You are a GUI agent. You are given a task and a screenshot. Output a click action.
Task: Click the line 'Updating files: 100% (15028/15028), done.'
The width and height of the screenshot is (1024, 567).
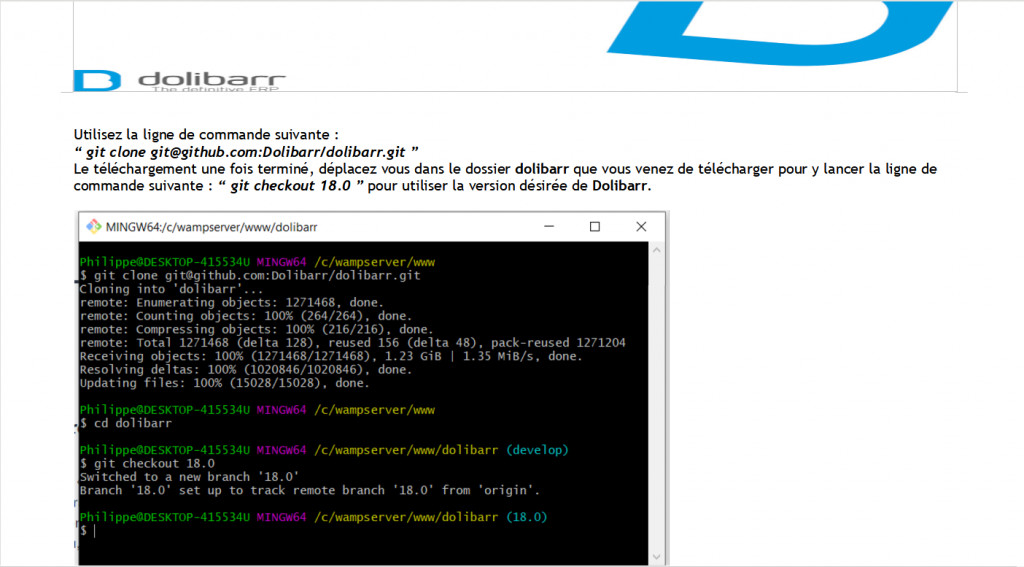[225, 383]
